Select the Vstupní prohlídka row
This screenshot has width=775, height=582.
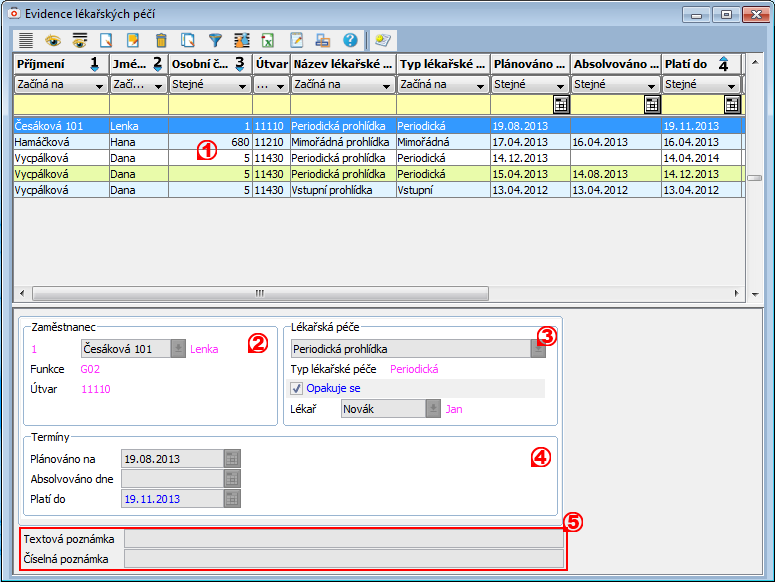(330, 190)
